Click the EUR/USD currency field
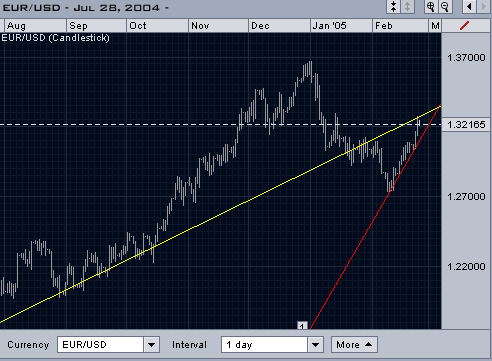 tap(101, 345)
